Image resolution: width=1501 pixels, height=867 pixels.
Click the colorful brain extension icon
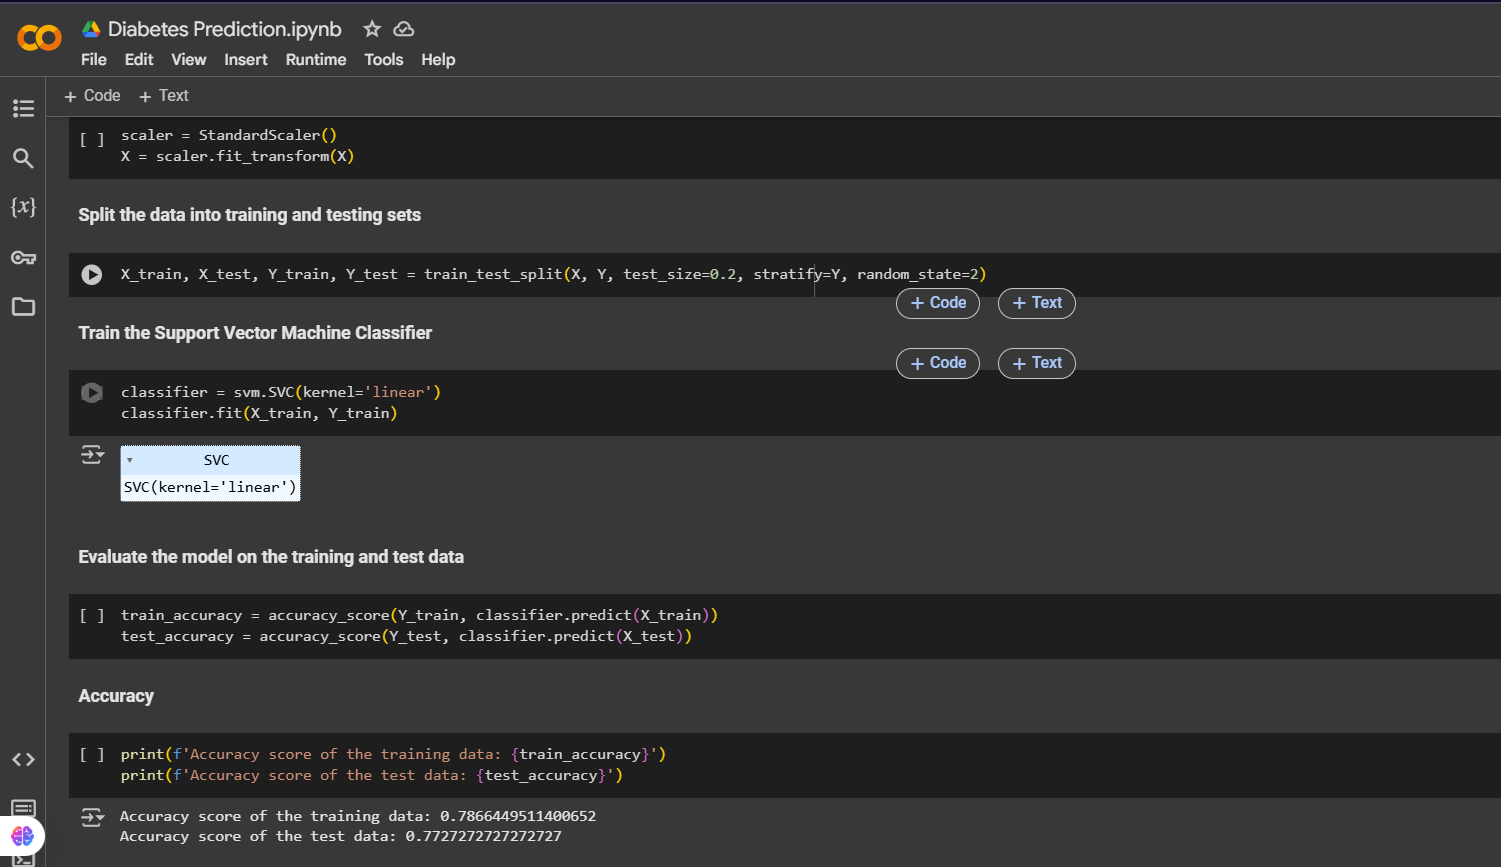click(x=22, y=835)
